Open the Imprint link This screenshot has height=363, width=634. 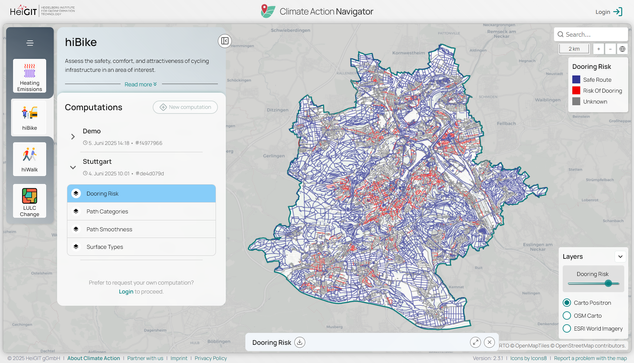pos(179,358)
